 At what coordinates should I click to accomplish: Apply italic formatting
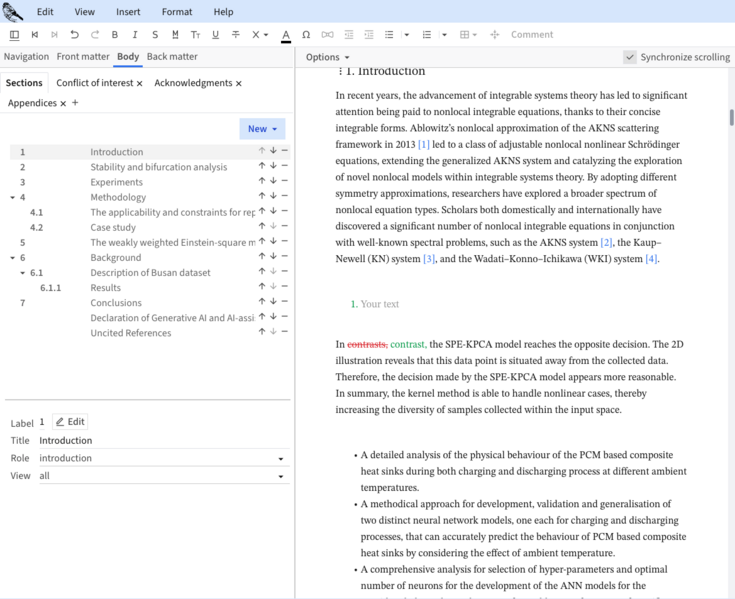135,35
